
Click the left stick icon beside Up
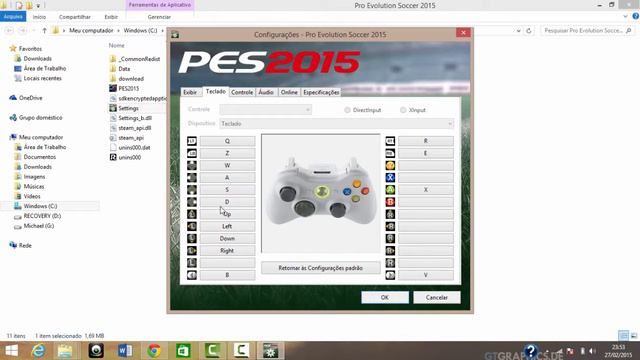pyautogui.click(x=191, y=214)
